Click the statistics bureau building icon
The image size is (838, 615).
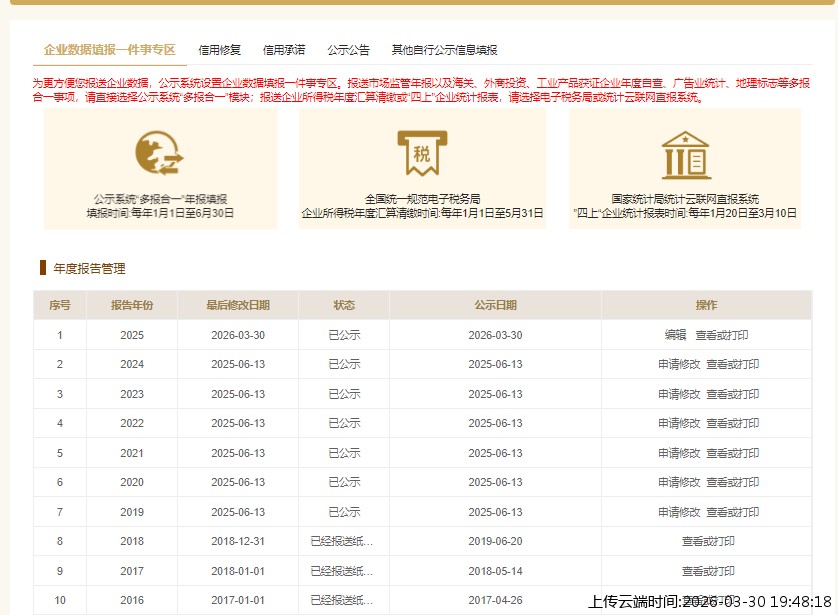click(685, 153)
